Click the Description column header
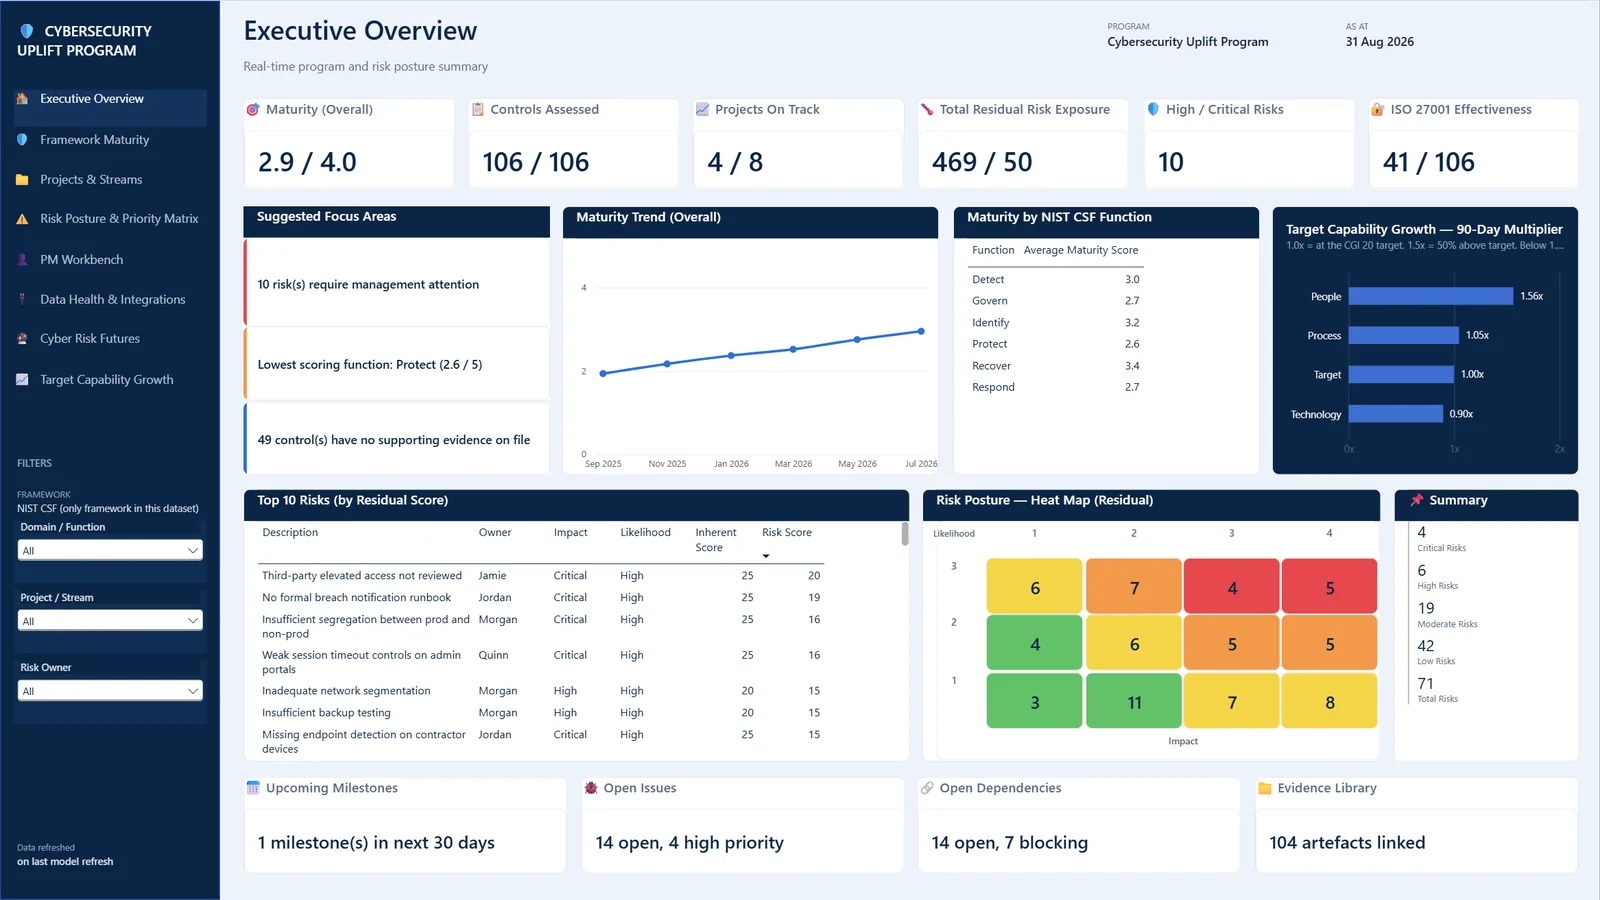Screen dimensions: 1600x900 click(290, 533)
